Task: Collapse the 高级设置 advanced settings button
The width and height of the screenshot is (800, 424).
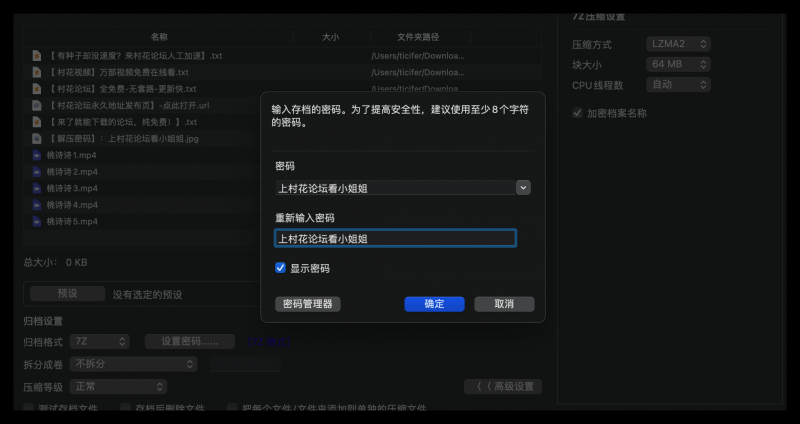Action: [504, 387]
